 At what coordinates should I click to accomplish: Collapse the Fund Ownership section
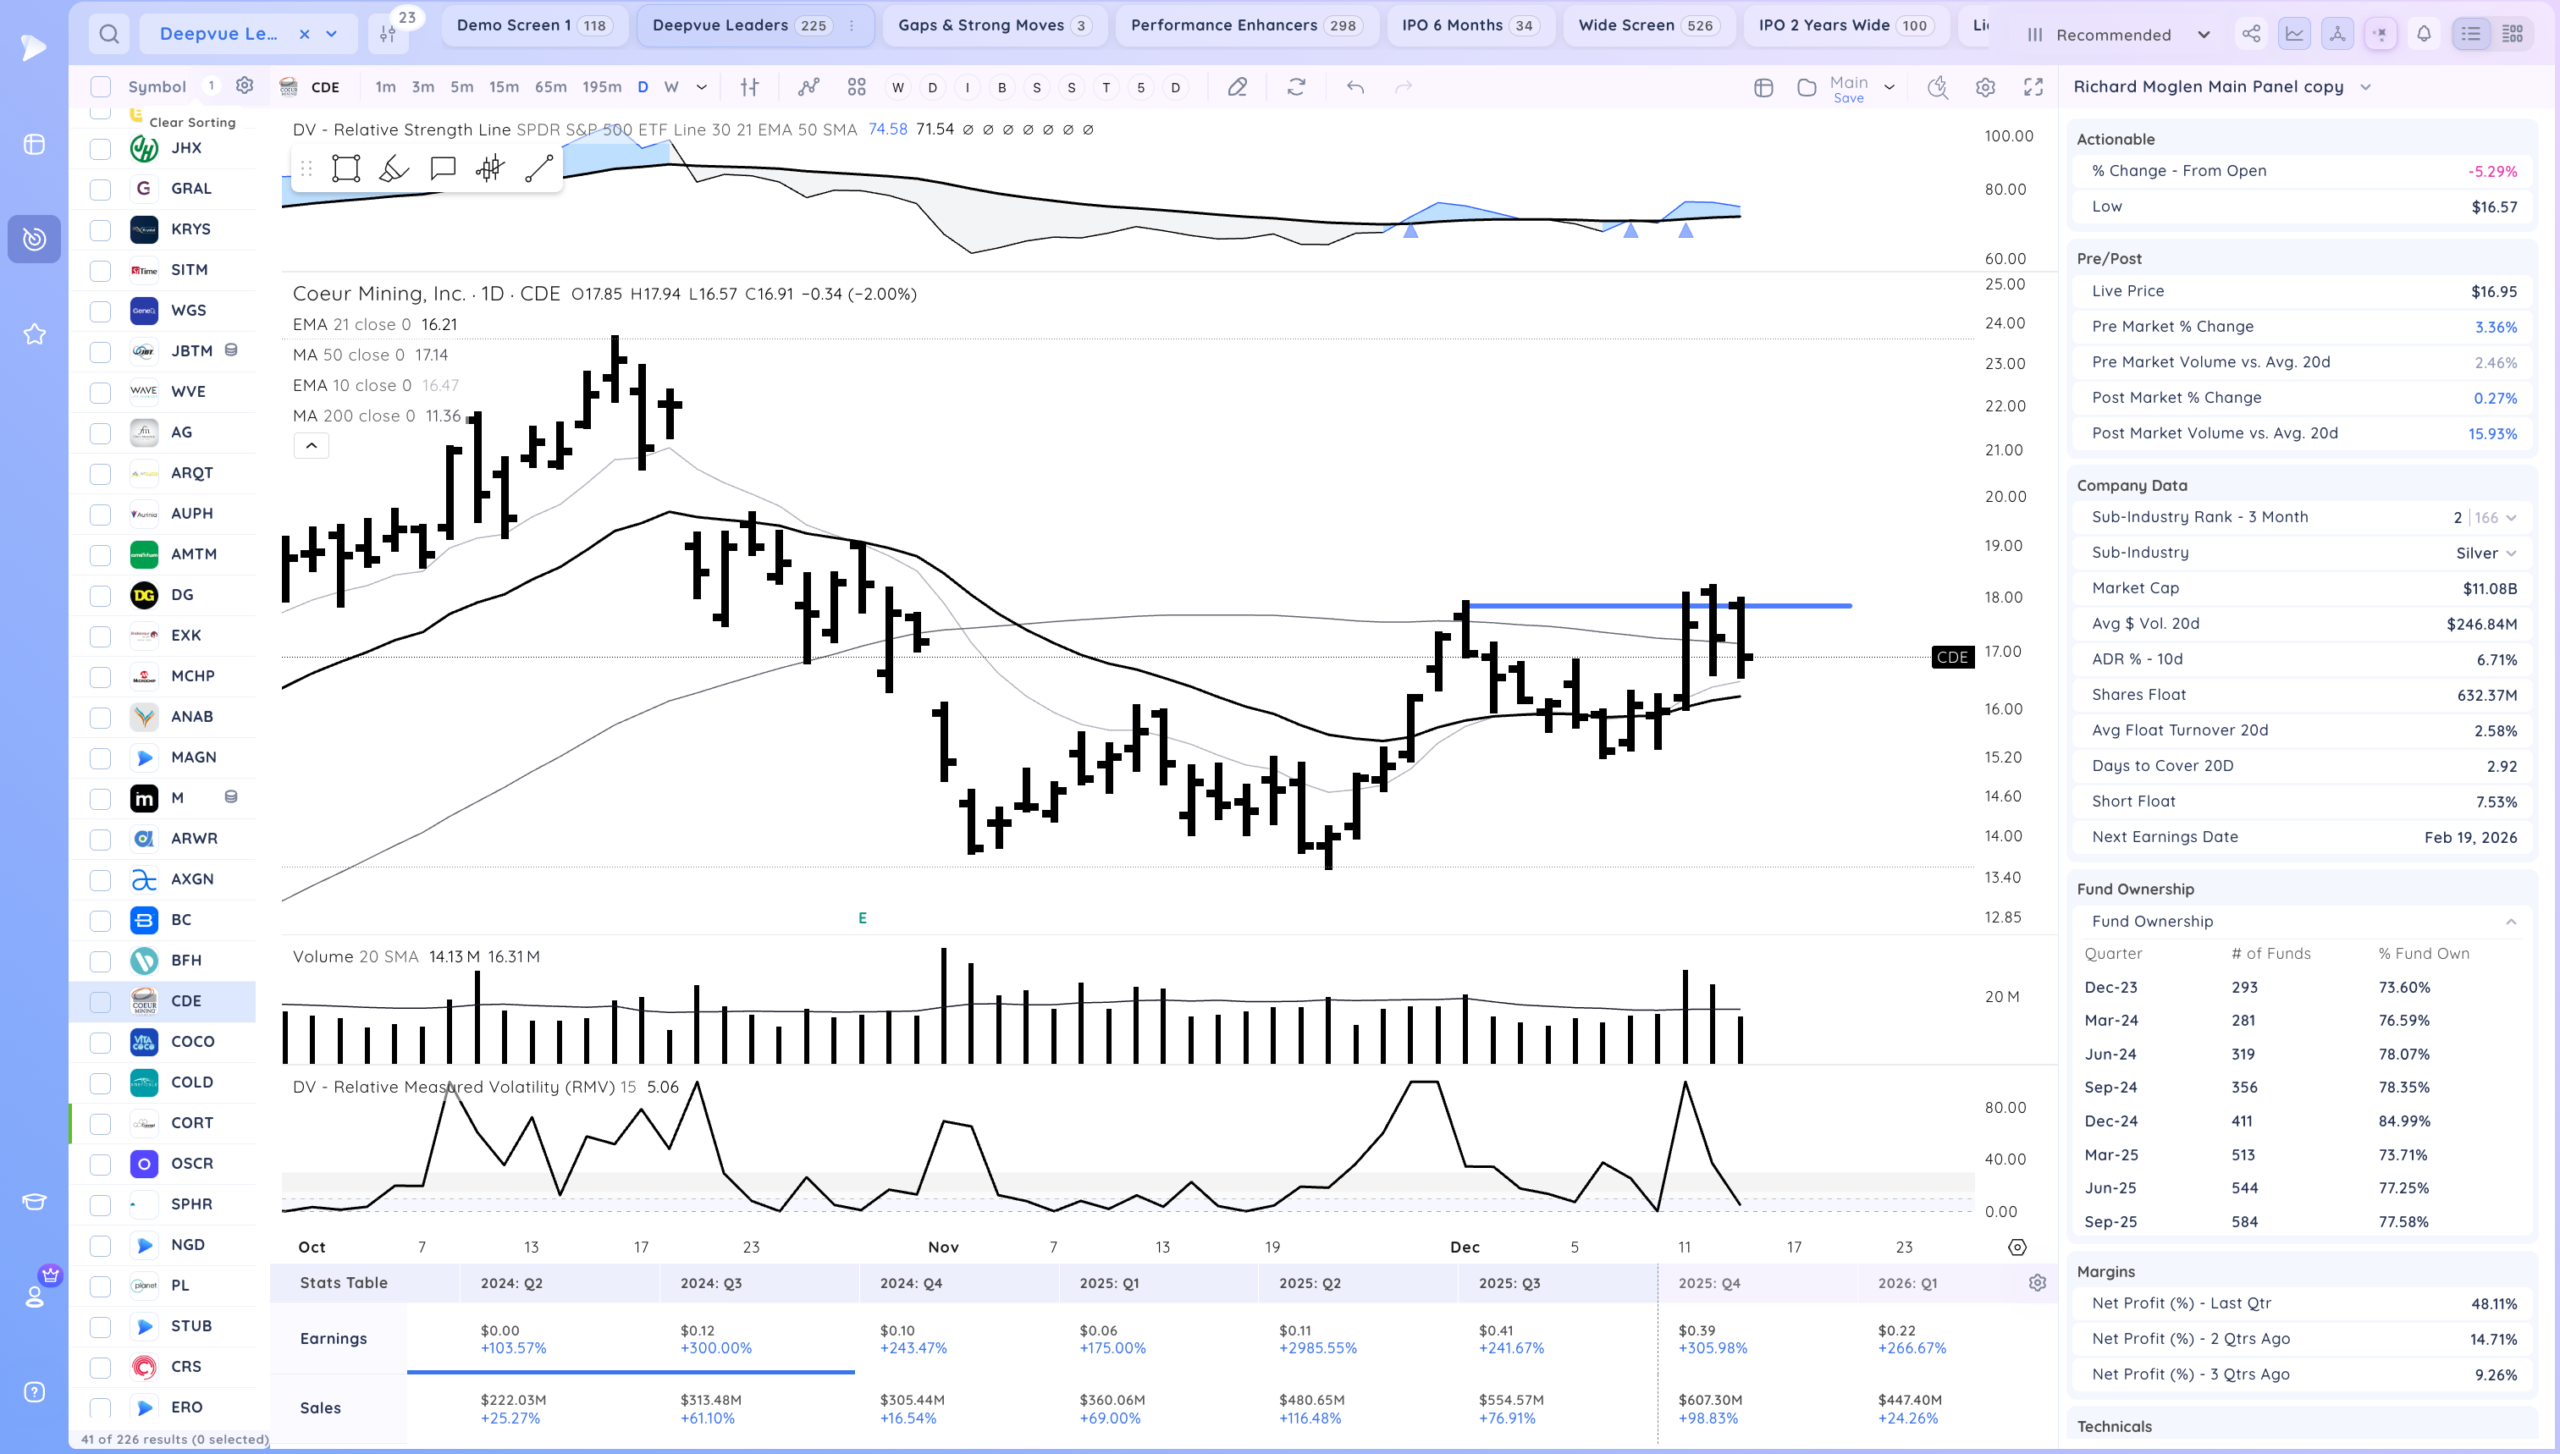pyautogui.click(x=2511, y=922)
